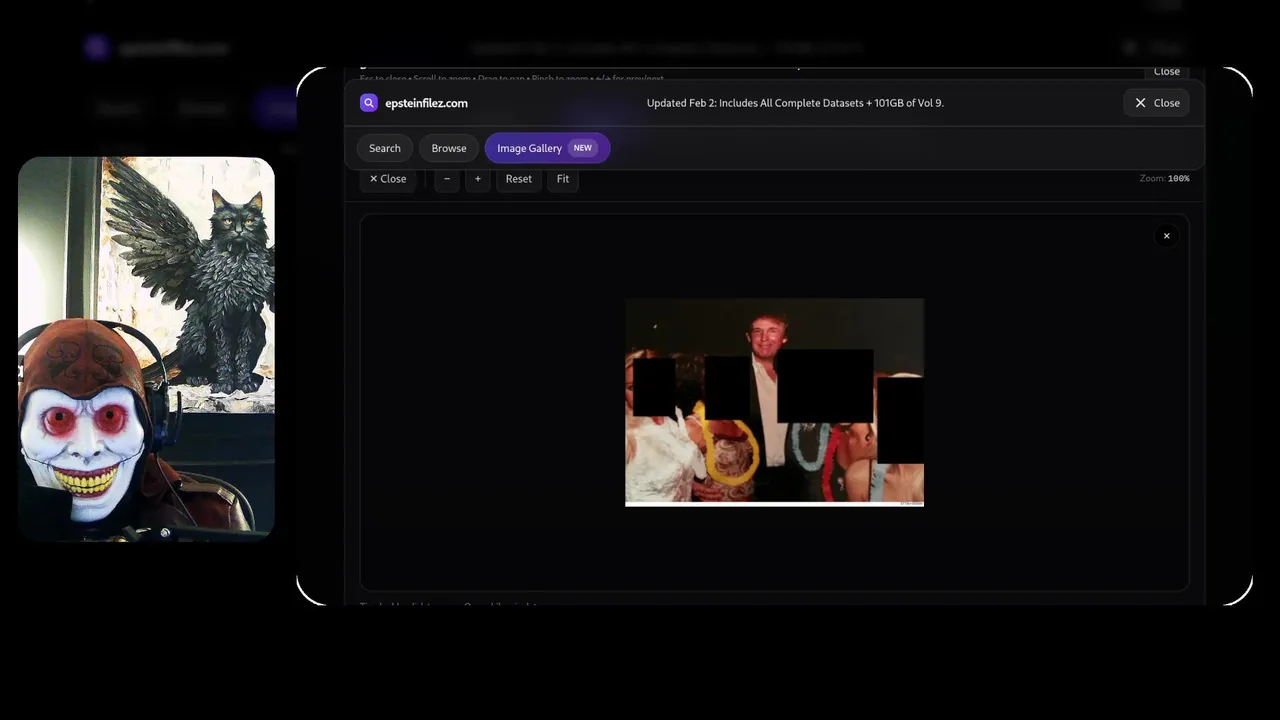Click the NEW badge on Image Gallery

tap(582, 148)
